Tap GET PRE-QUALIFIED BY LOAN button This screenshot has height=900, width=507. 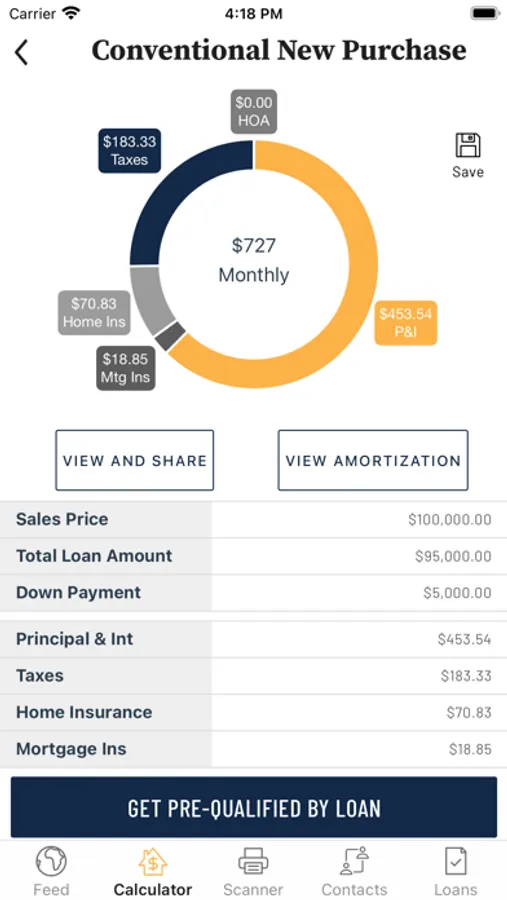[x=254, y=807]
